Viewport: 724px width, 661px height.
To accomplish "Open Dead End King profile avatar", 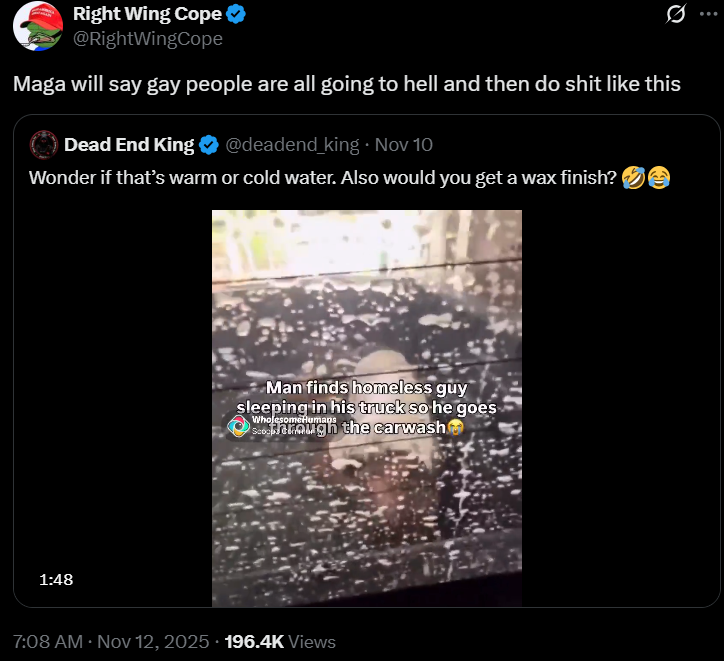I will point(44,144).
